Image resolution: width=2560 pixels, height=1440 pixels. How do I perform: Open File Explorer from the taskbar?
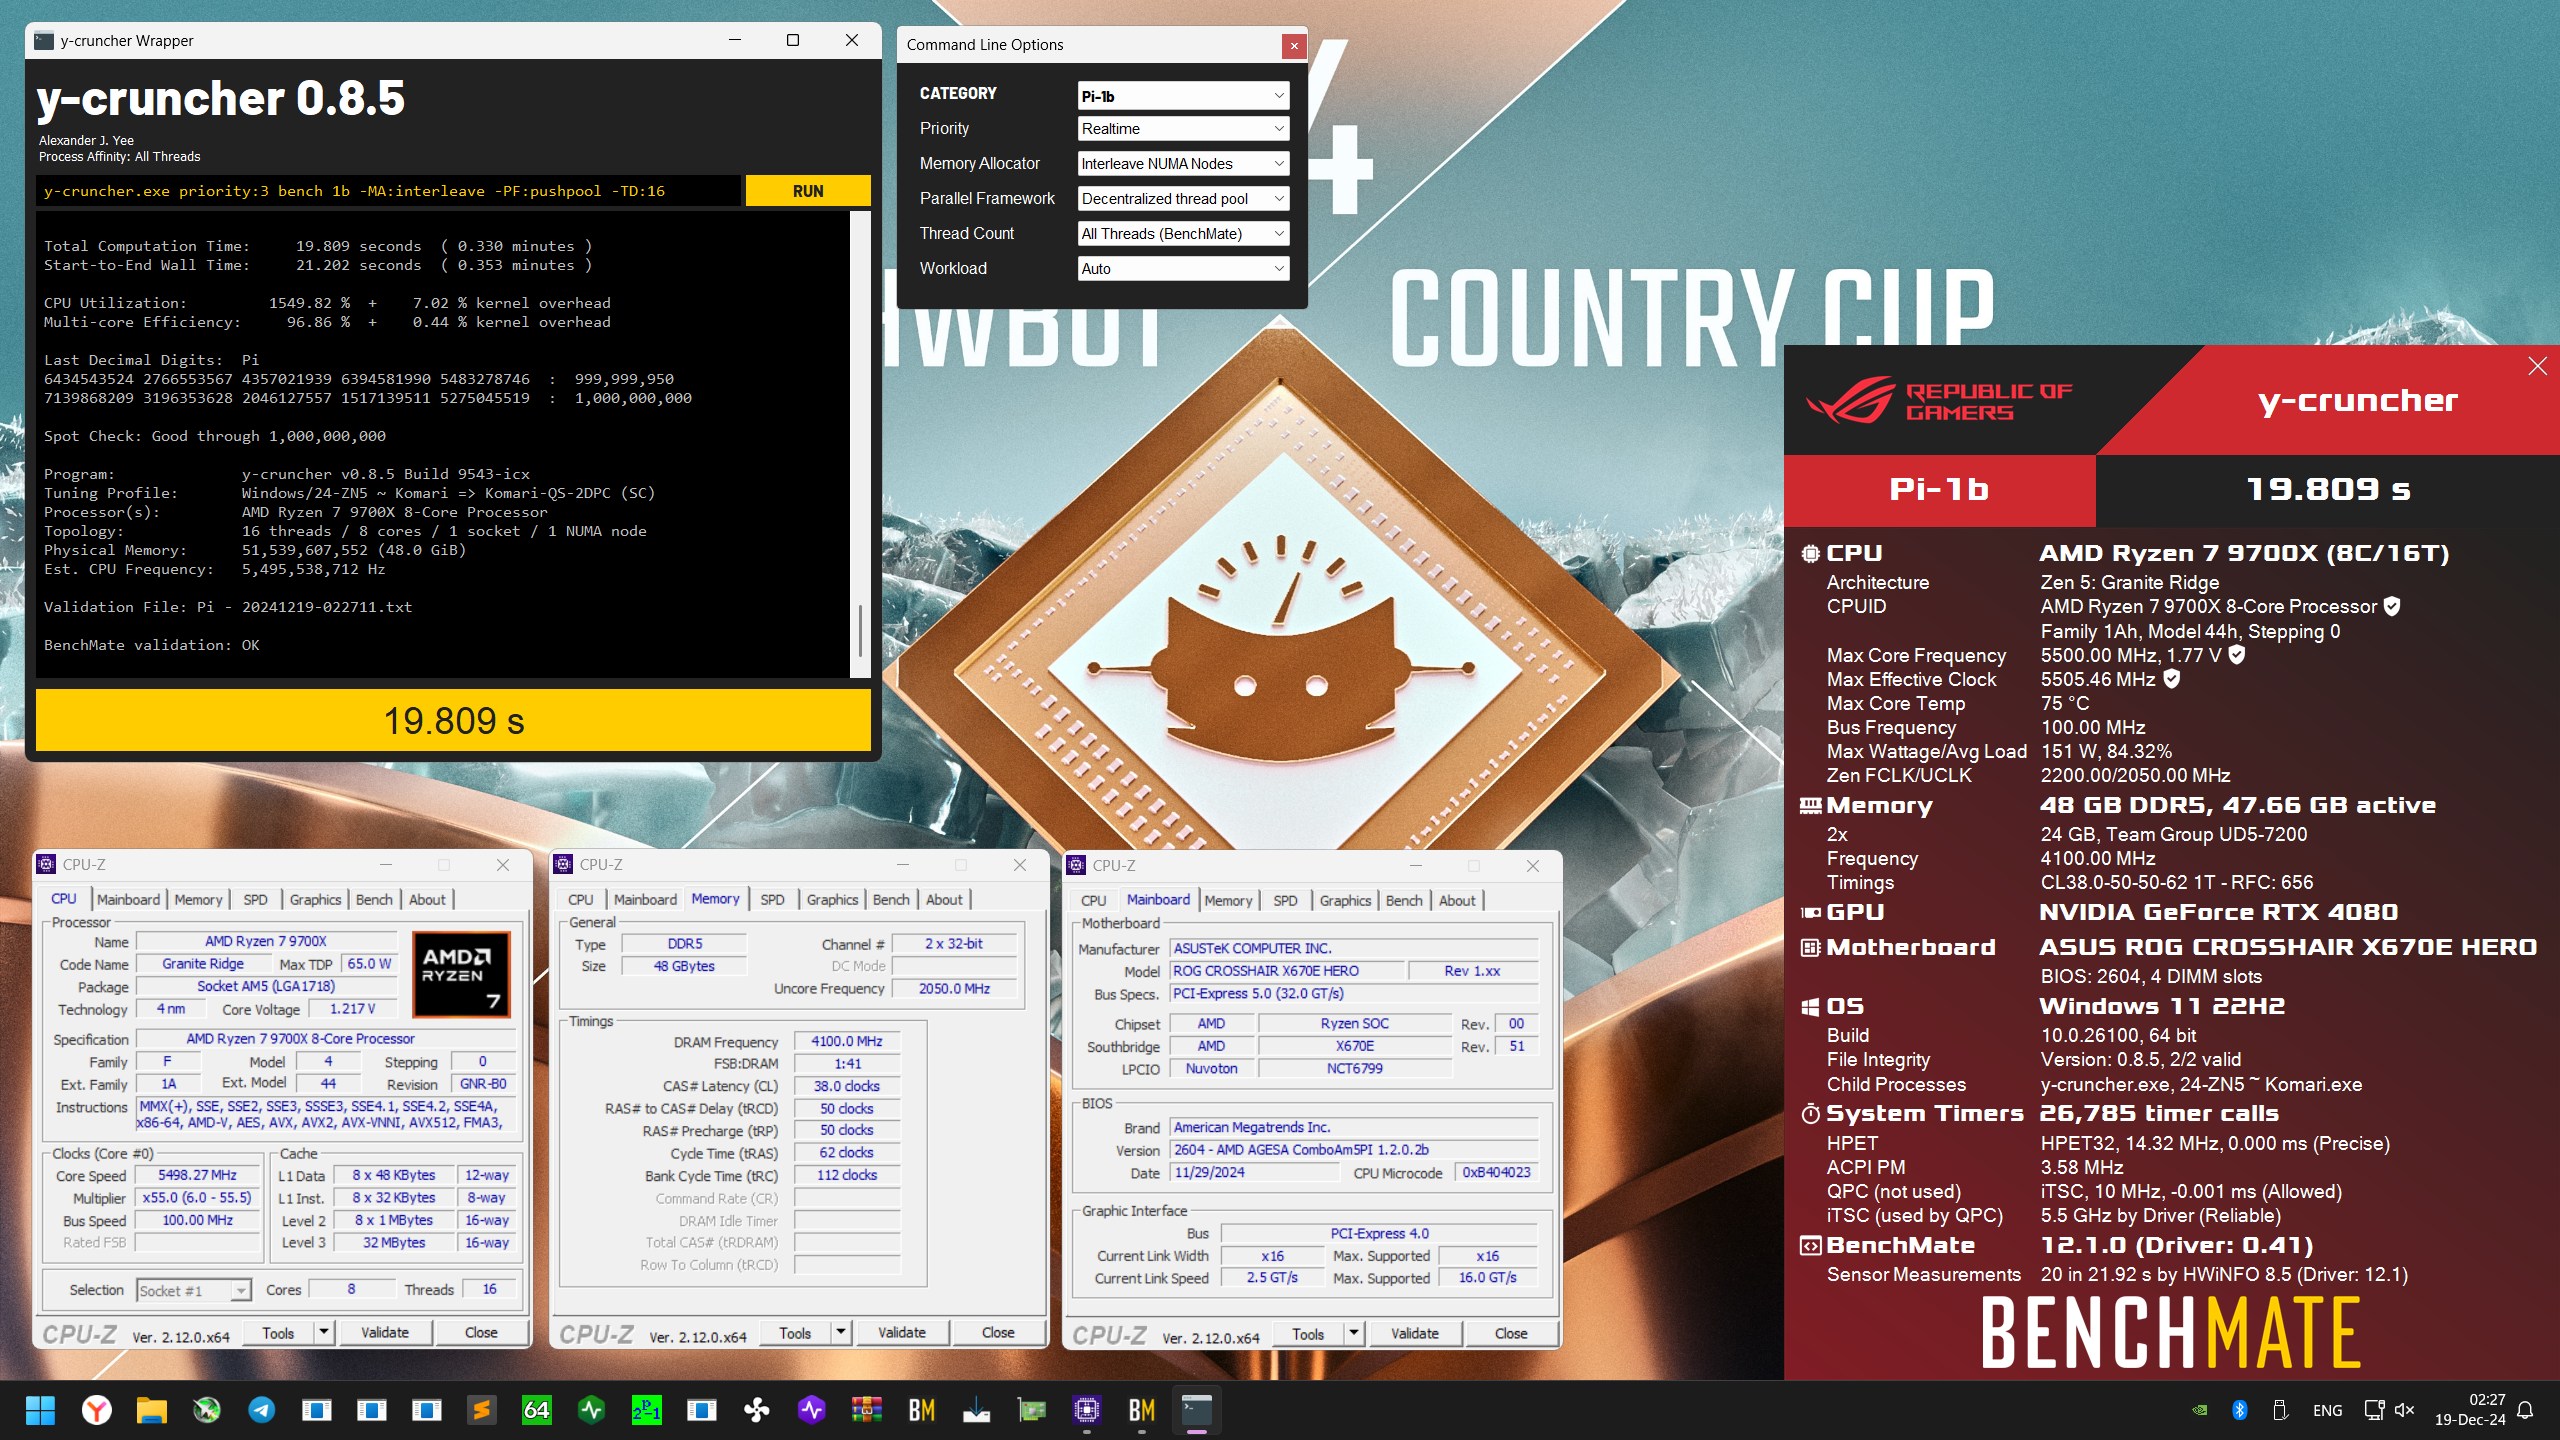pyautogui.click(x=151, y=1410)
